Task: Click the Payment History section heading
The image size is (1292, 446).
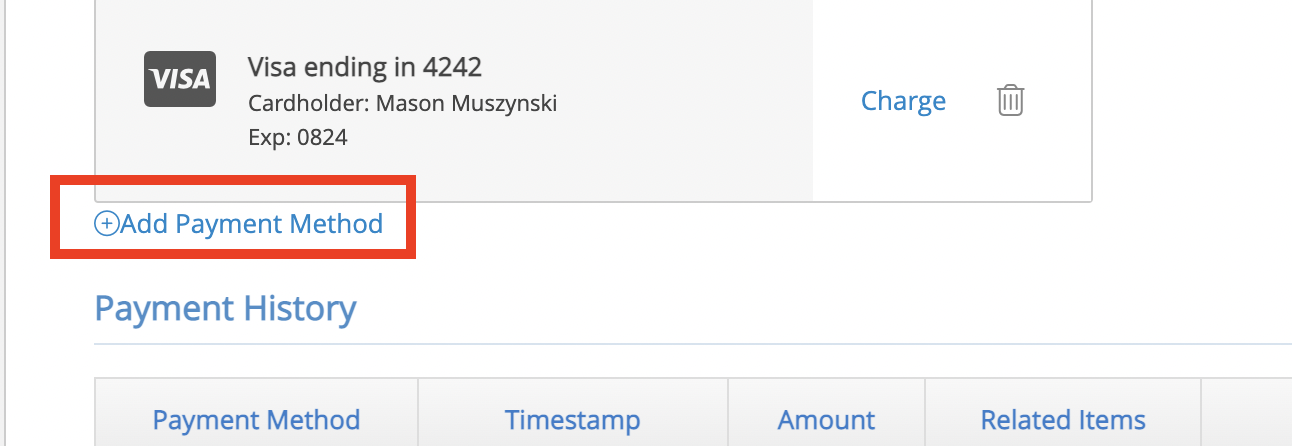Action: click(x=225, y=308)
